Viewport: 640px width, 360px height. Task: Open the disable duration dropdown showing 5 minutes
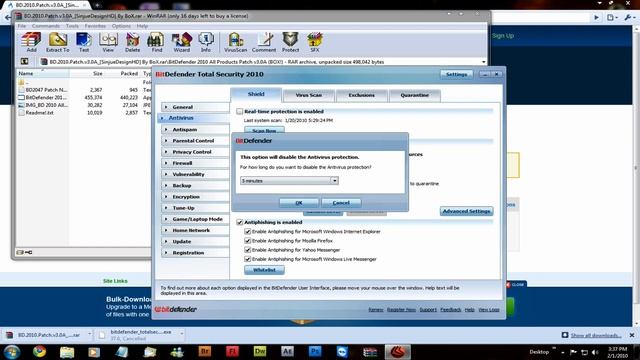point(289,180)
